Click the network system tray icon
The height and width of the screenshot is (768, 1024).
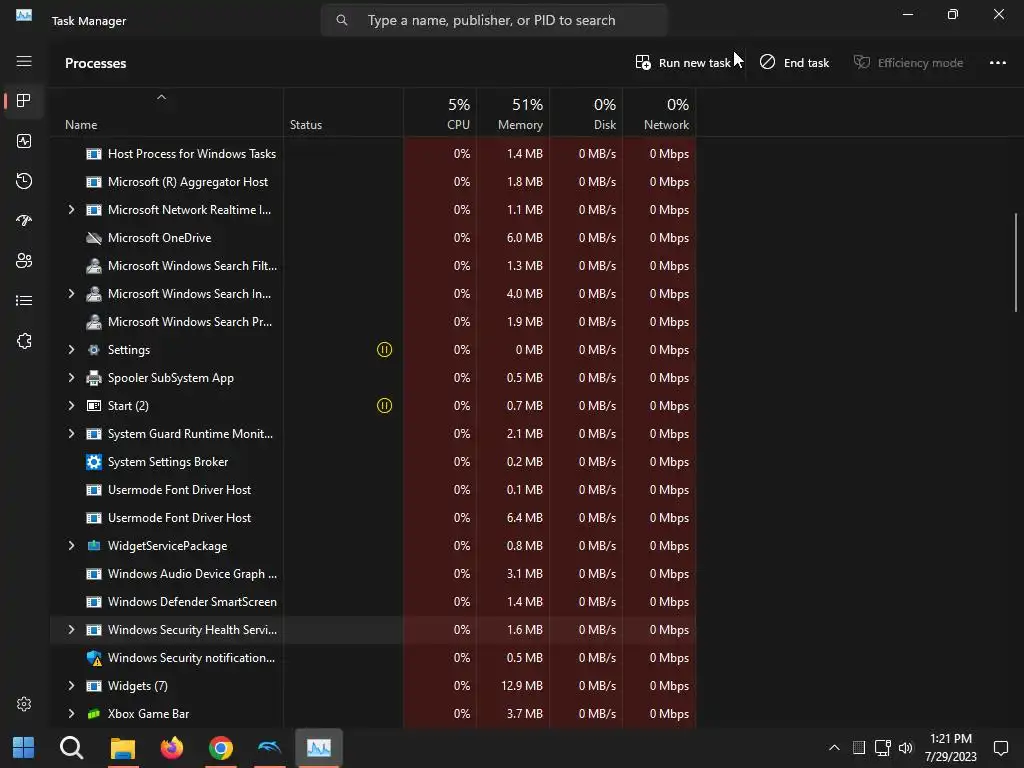point(883,748)
